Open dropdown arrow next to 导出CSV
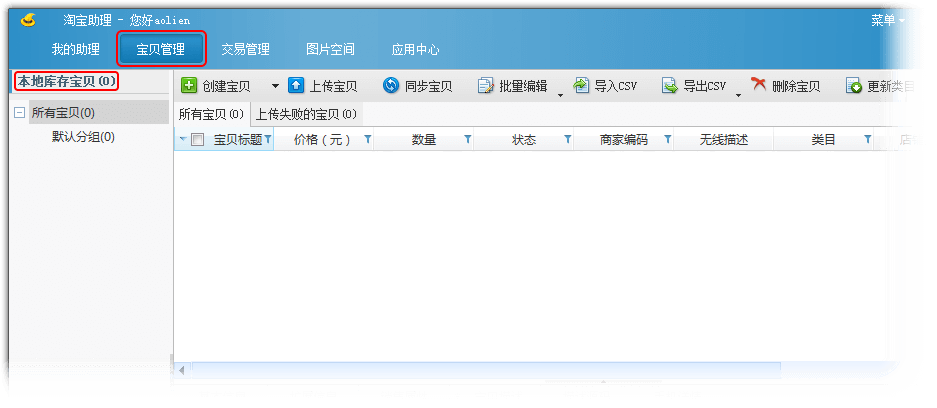Image resolution: width=937 pixels, height=408 pixels. click(x=739, y=94)
